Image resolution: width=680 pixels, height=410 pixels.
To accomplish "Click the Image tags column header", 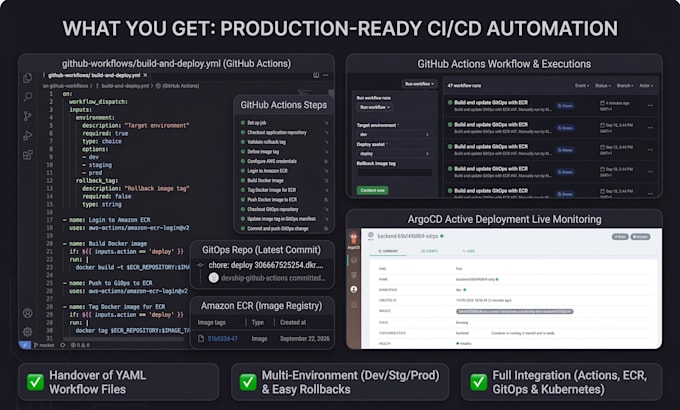I will coord(212,322).
